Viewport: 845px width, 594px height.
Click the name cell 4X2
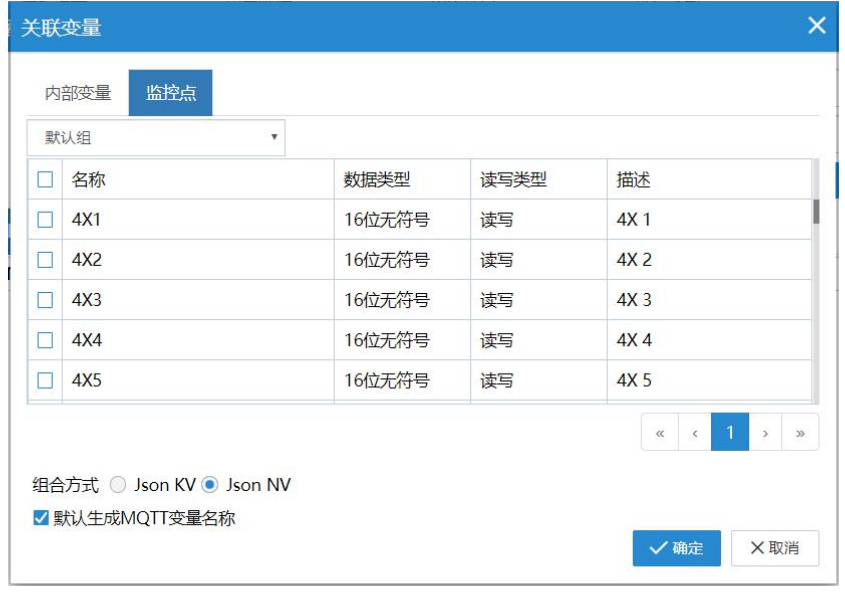198,260
